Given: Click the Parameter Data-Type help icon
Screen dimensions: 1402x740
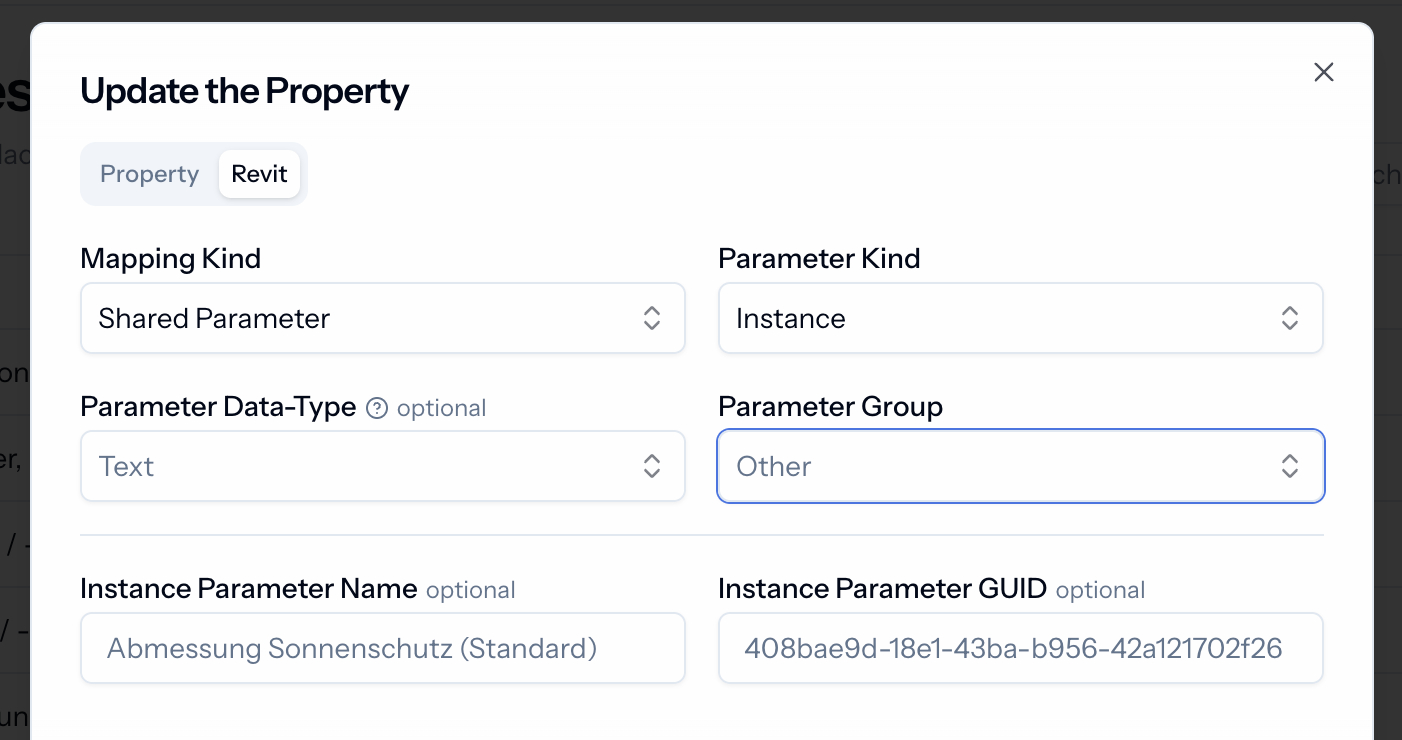Looking at the screenshot, I should tap(377, 408).
